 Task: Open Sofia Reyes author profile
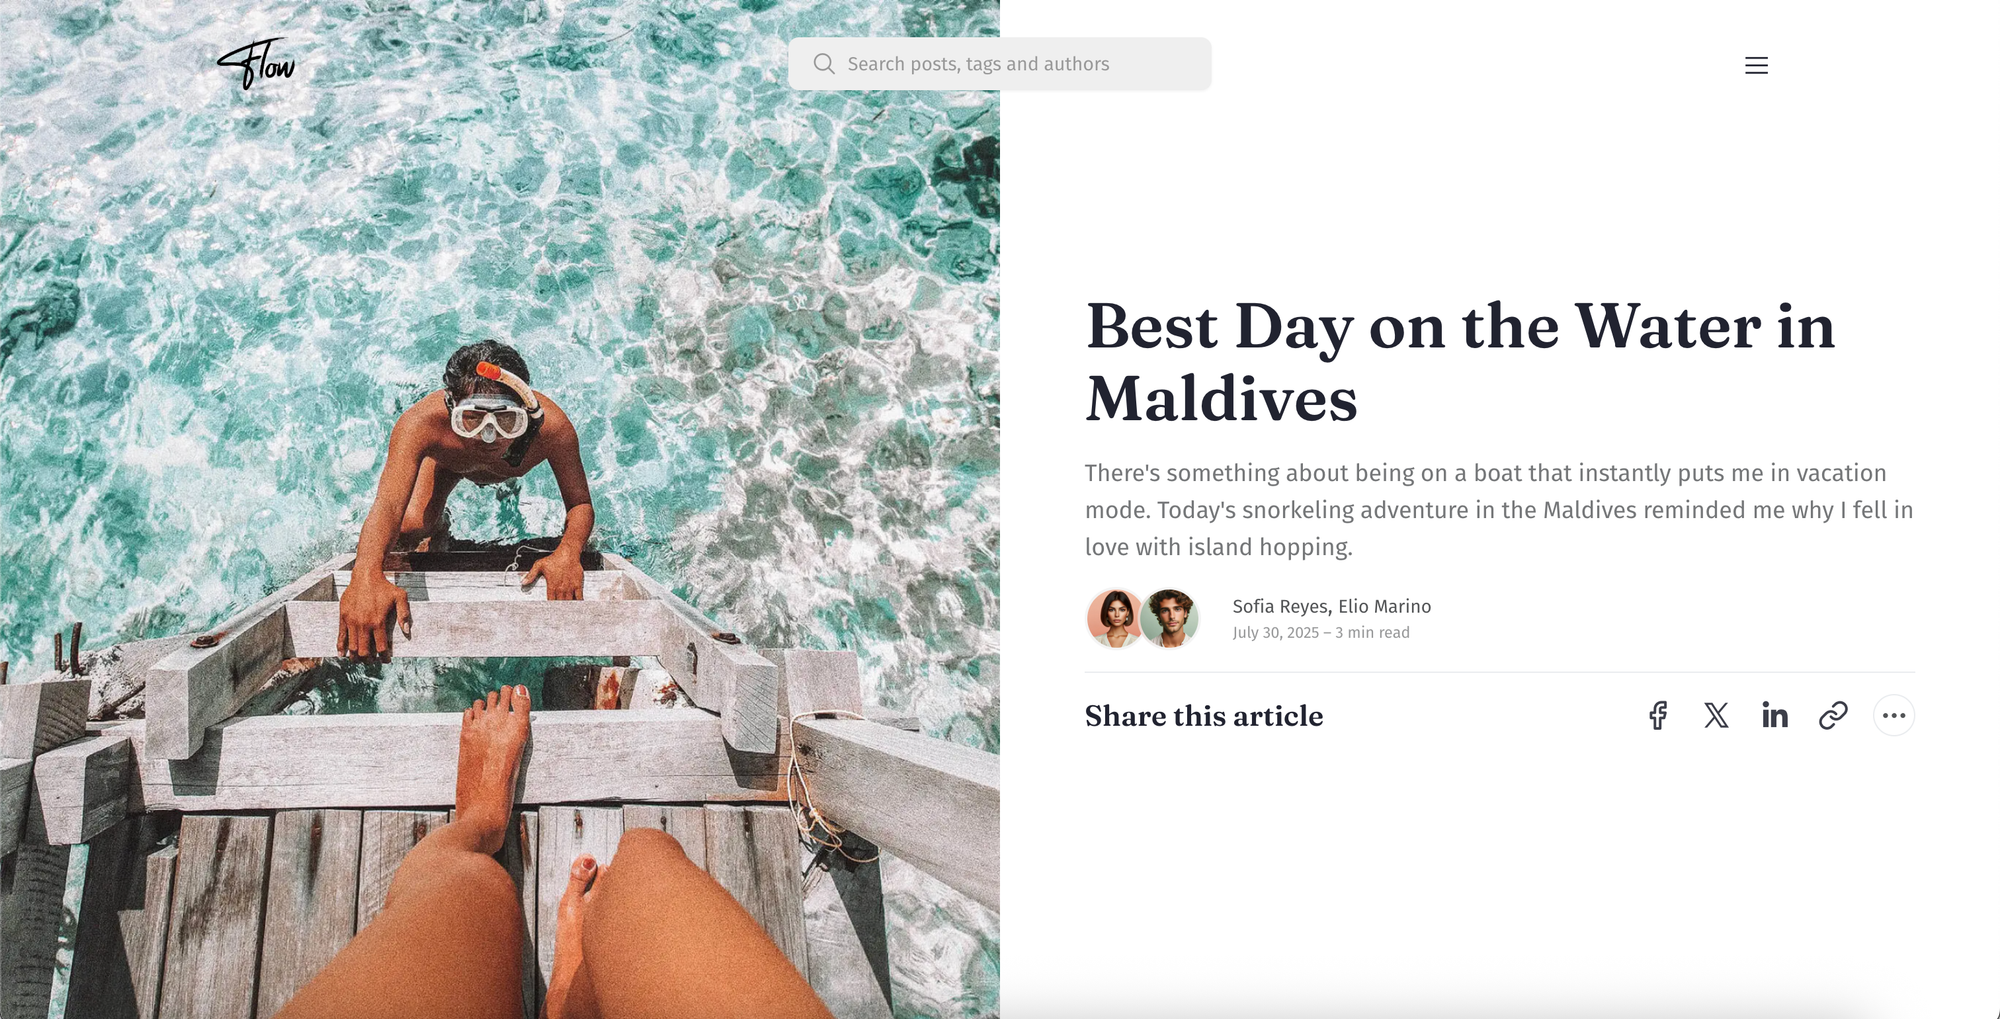[x=1280, y=606]
